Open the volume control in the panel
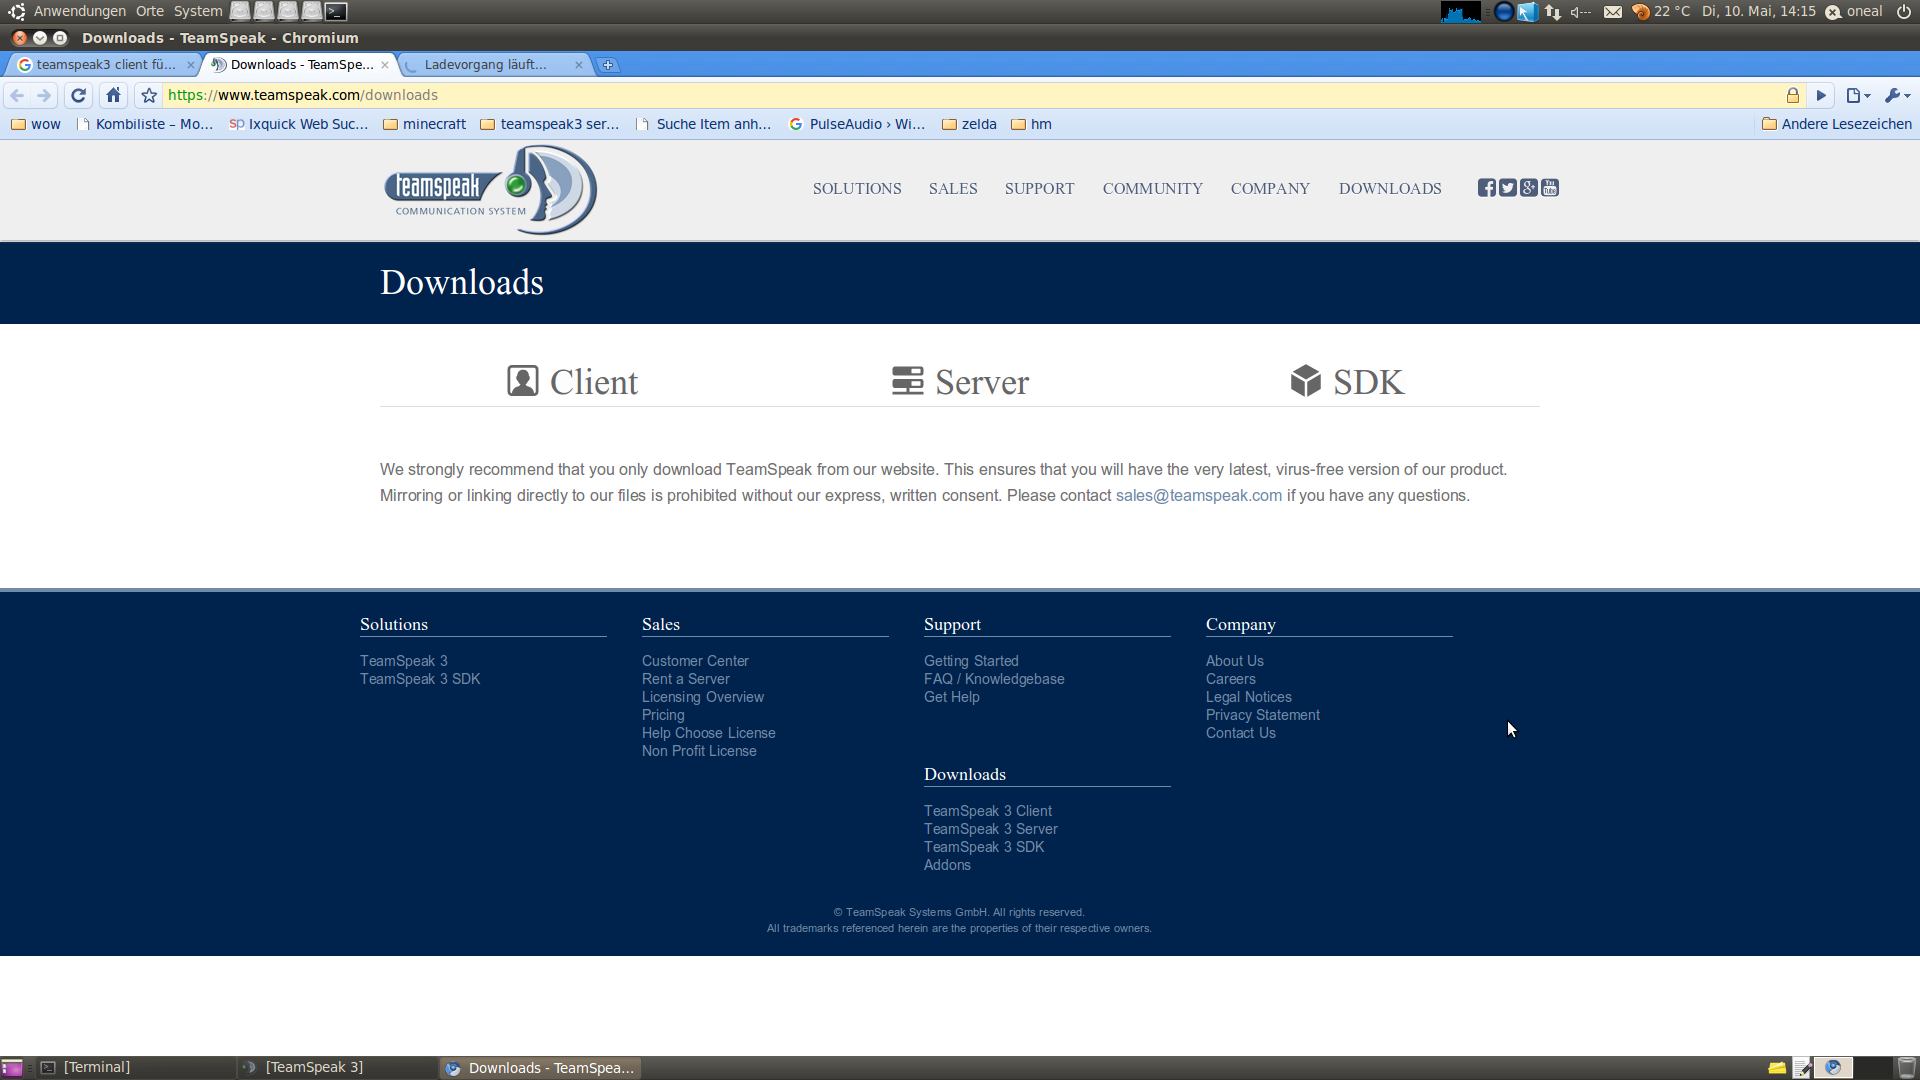 [x=1580, y=12]
